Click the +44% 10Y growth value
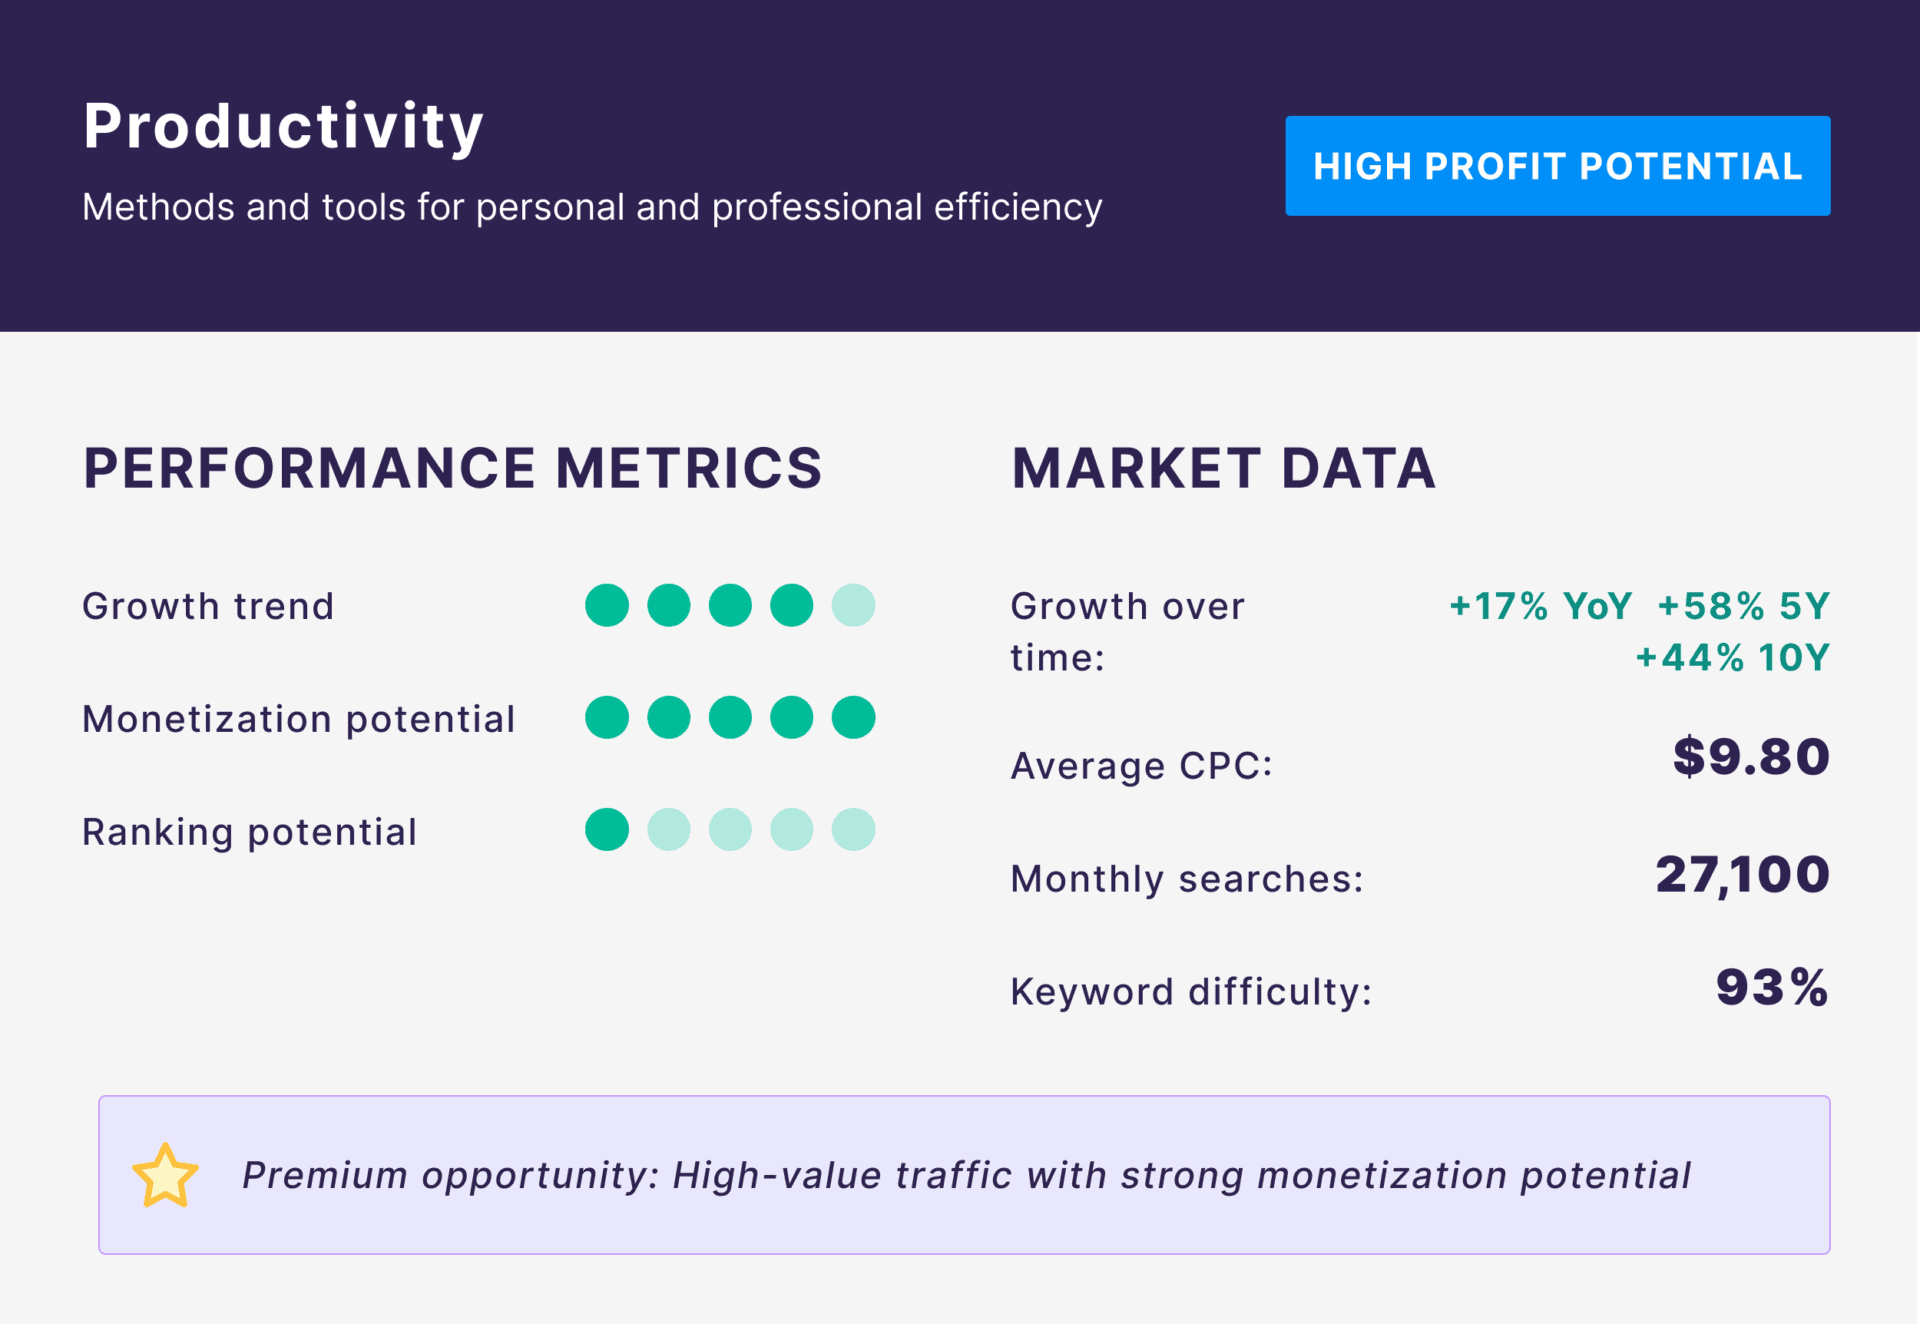The width and height of the screenshot is (1920, 1324). point(1732,658)
